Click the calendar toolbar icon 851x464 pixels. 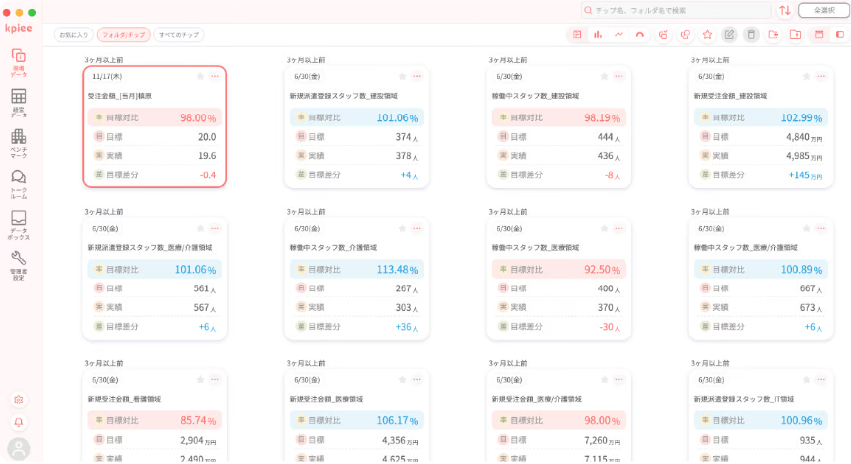pyautogui.click(x=819, y=35)
